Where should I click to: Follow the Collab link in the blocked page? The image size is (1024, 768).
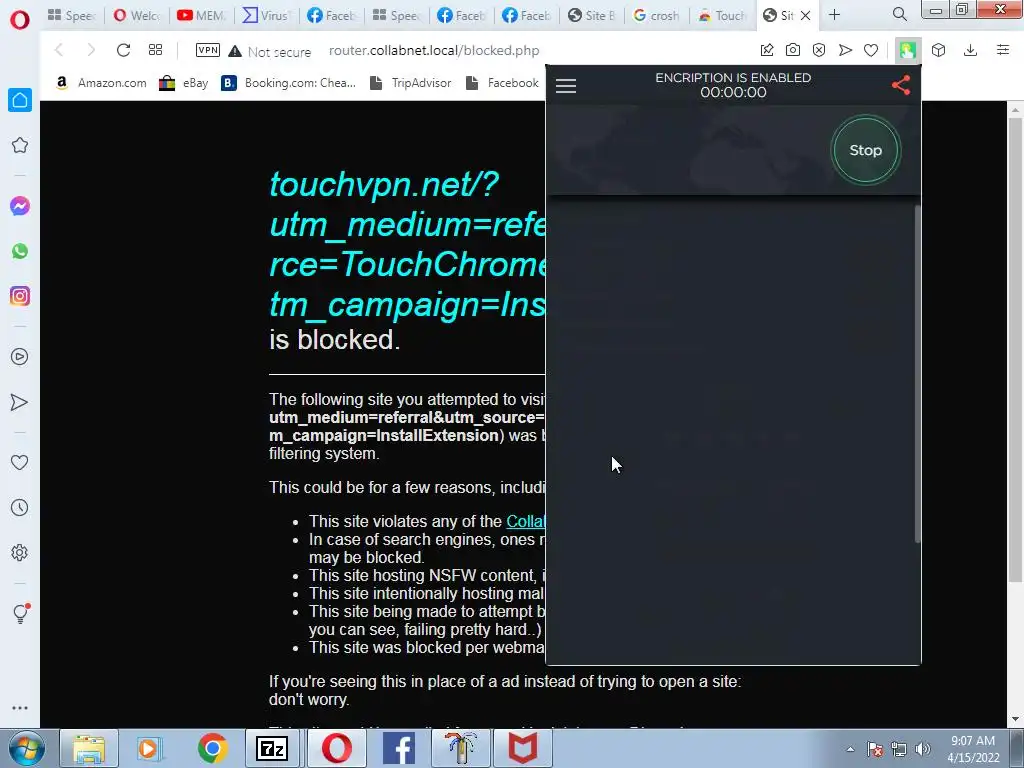[526, 521]
